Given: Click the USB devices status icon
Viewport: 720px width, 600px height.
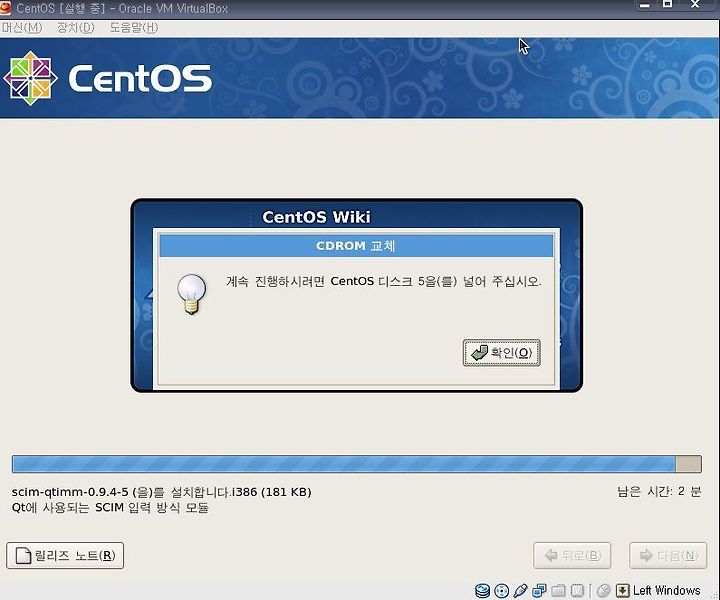Looking at the screenshot, I should (520, 590).
